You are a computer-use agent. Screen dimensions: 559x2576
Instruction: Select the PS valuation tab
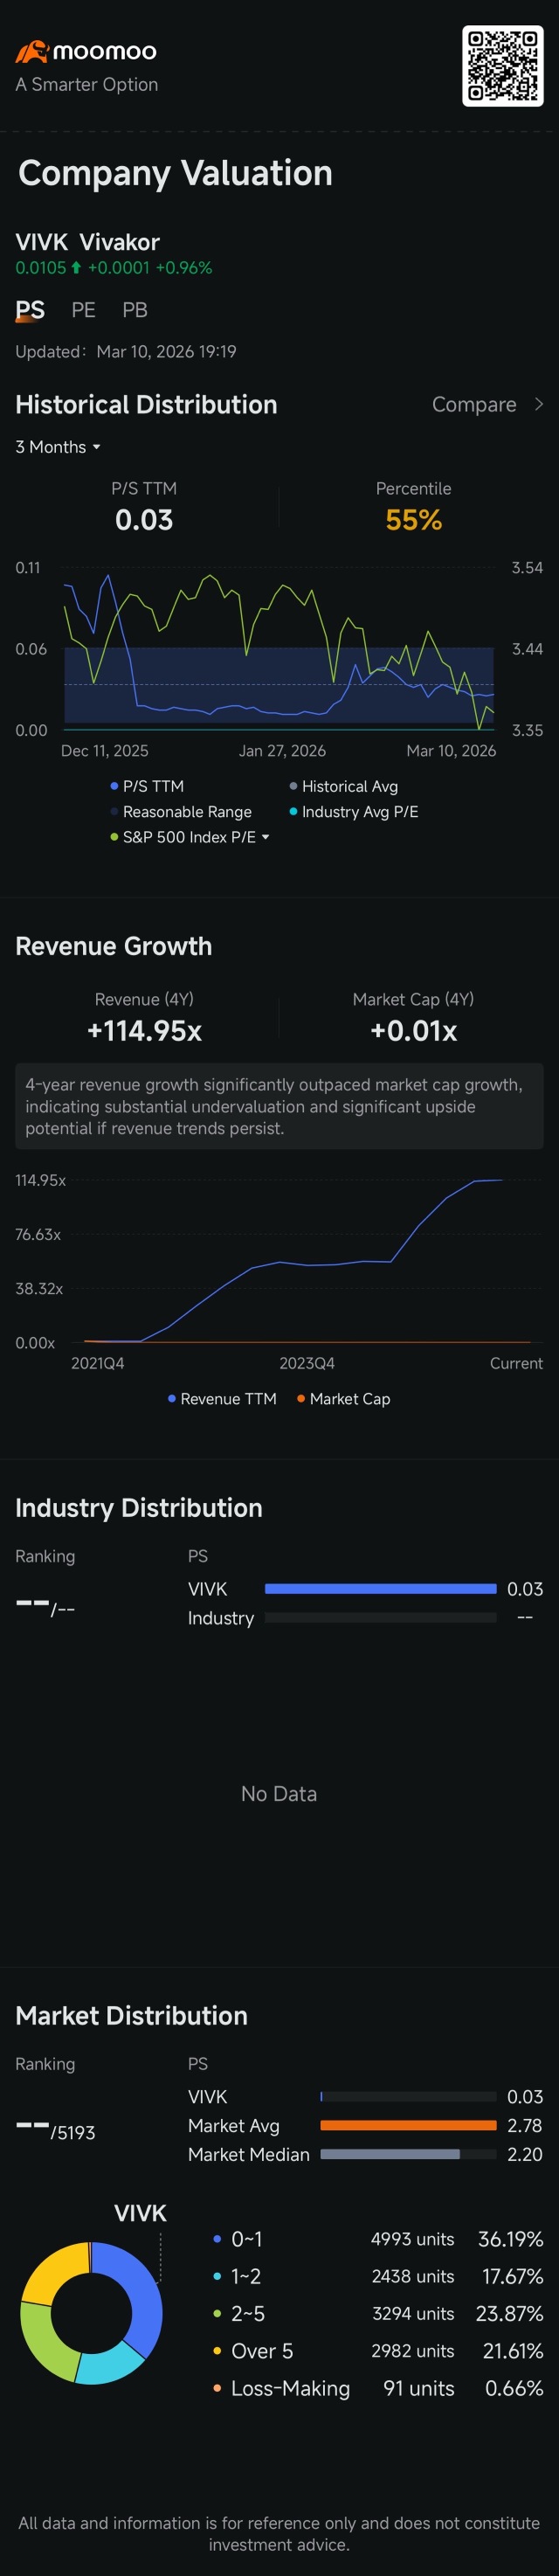tap(30, 310)
